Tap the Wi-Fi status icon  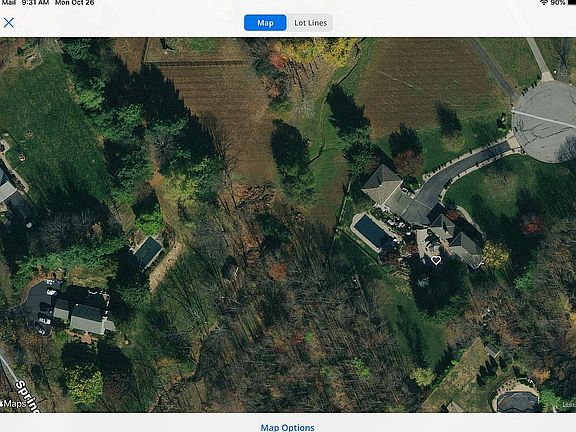pyautogui.click(x=544, y=3)
